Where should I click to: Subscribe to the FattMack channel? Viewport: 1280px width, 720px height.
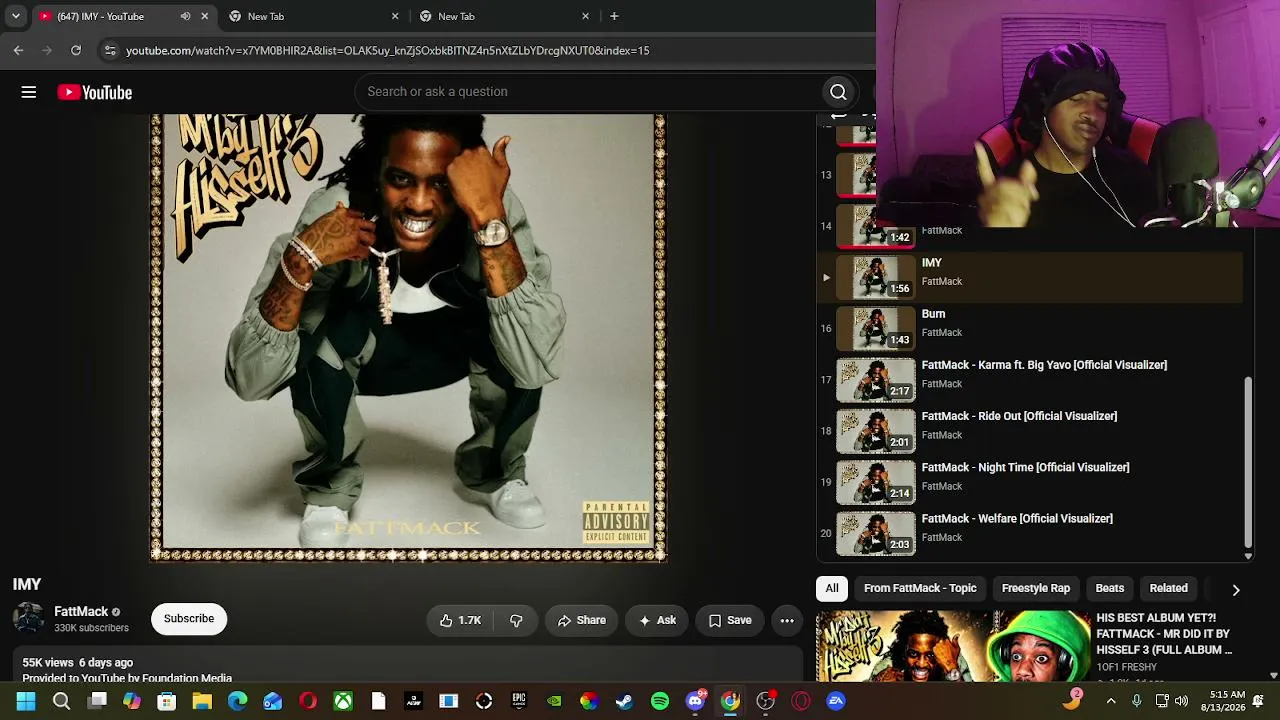pyautogui.click(x=189, y=619)
